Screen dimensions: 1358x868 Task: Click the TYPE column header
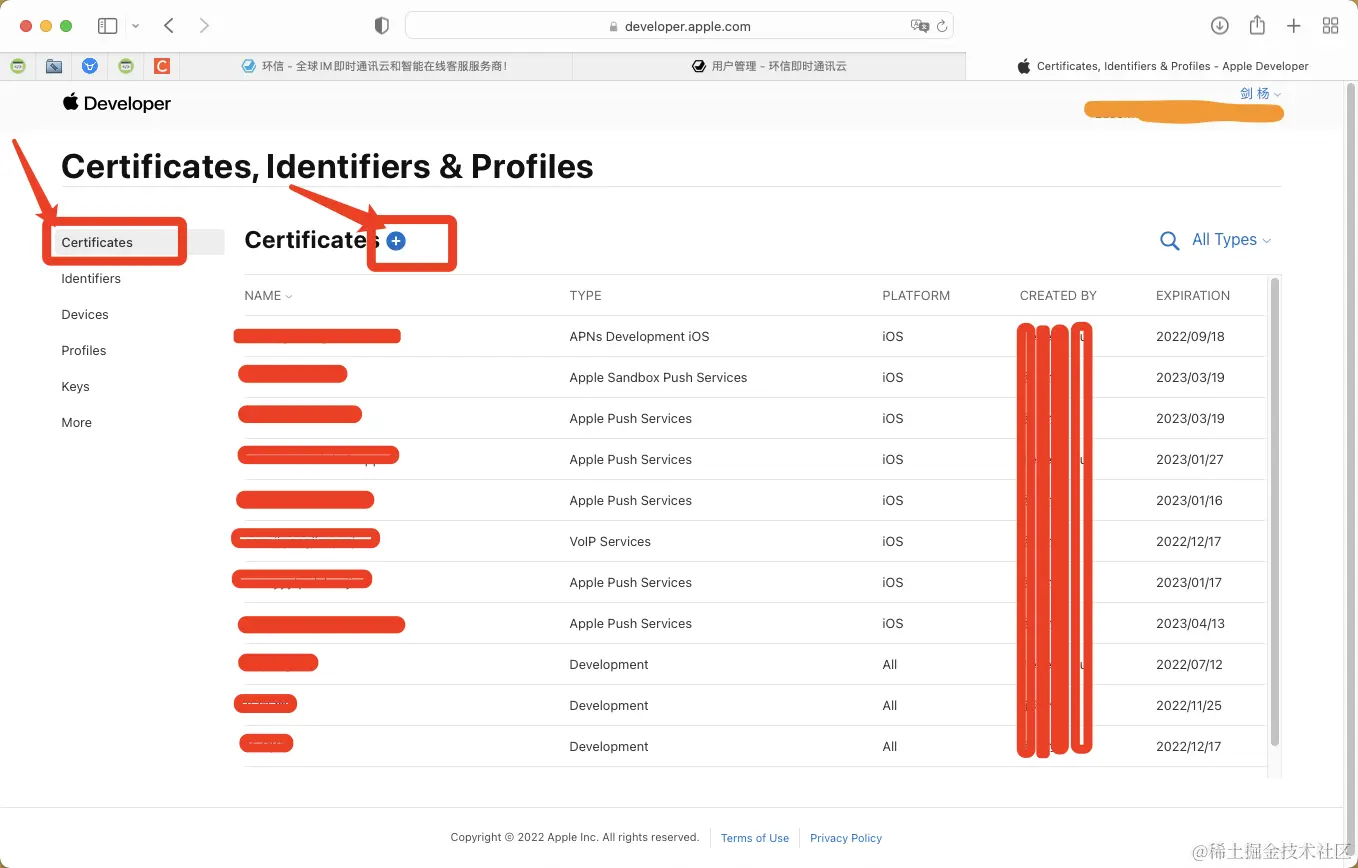(585, 295)
